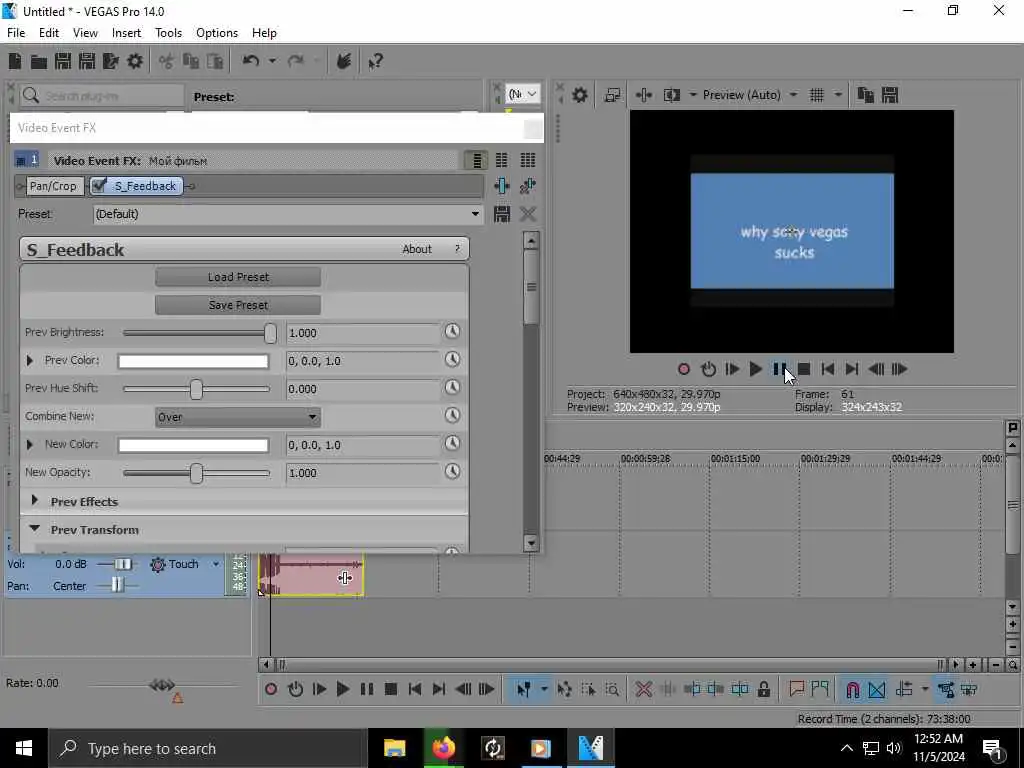
Task: Toggle the Split Screen View icon in preview
Action: pos(672,95)
